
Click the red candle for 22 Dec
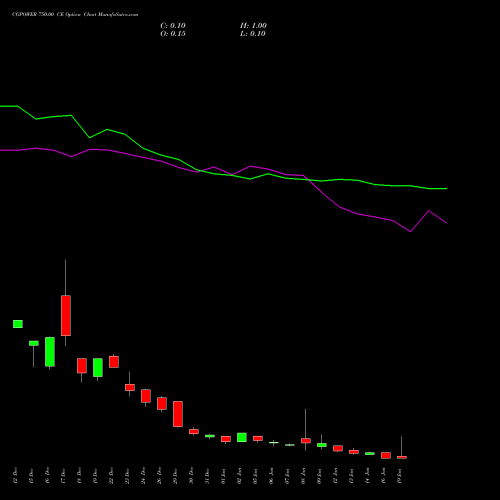[x=114, y=362]
